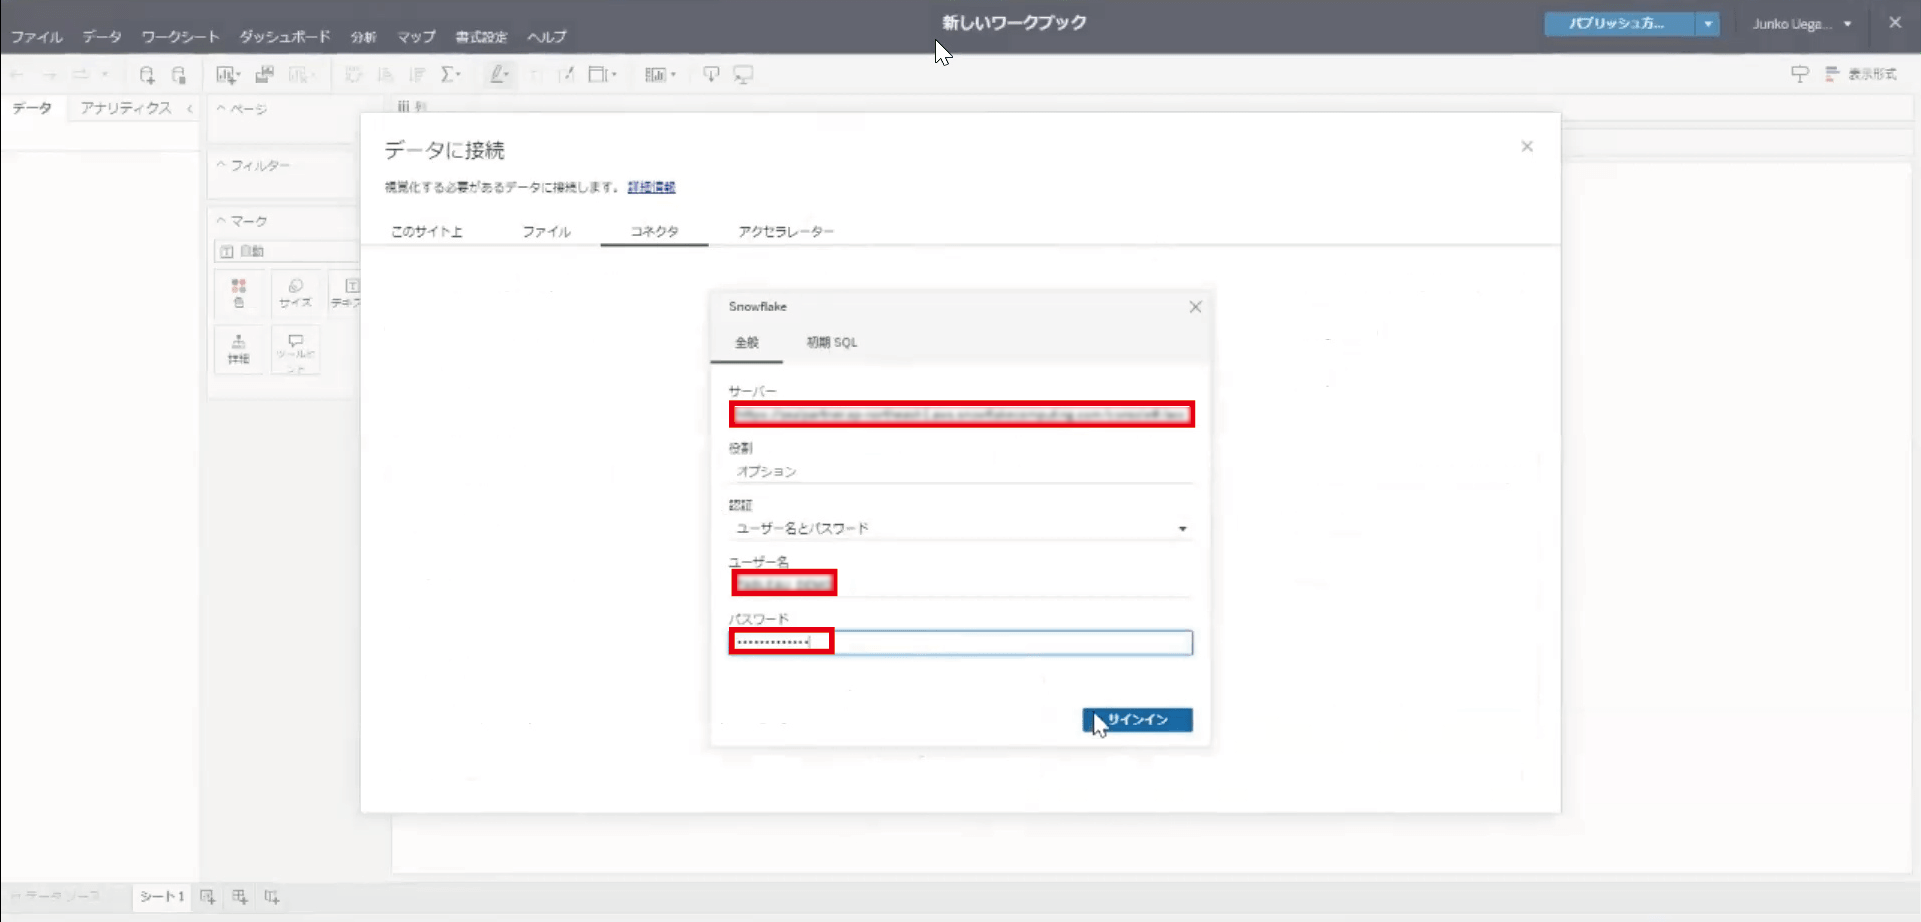
Task: Click into the 役割 optional field
Action: [x=960, y=471]
